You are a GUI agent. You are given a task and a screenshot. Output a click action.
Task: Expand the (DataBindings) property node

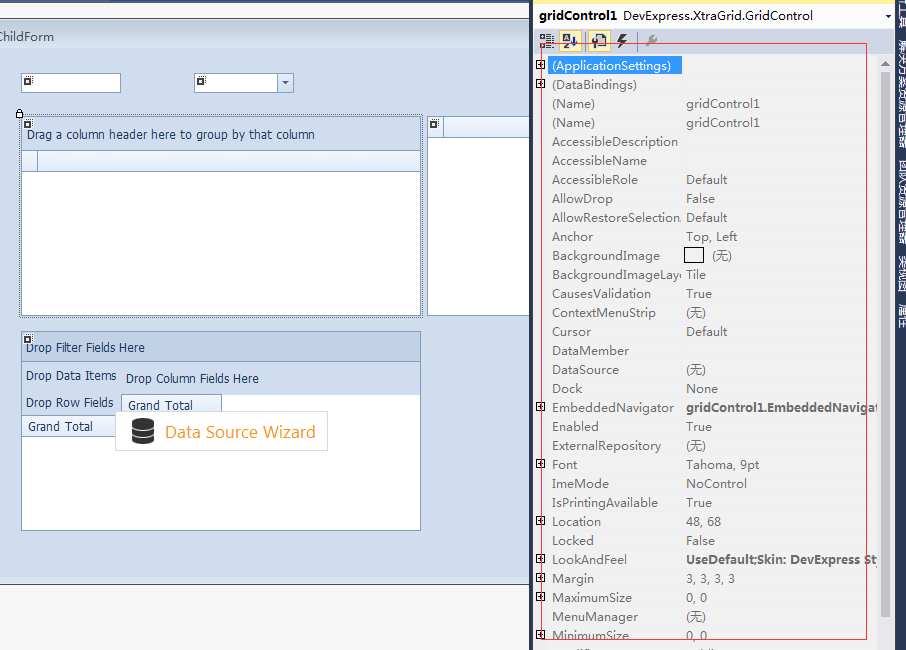(541, 84)
